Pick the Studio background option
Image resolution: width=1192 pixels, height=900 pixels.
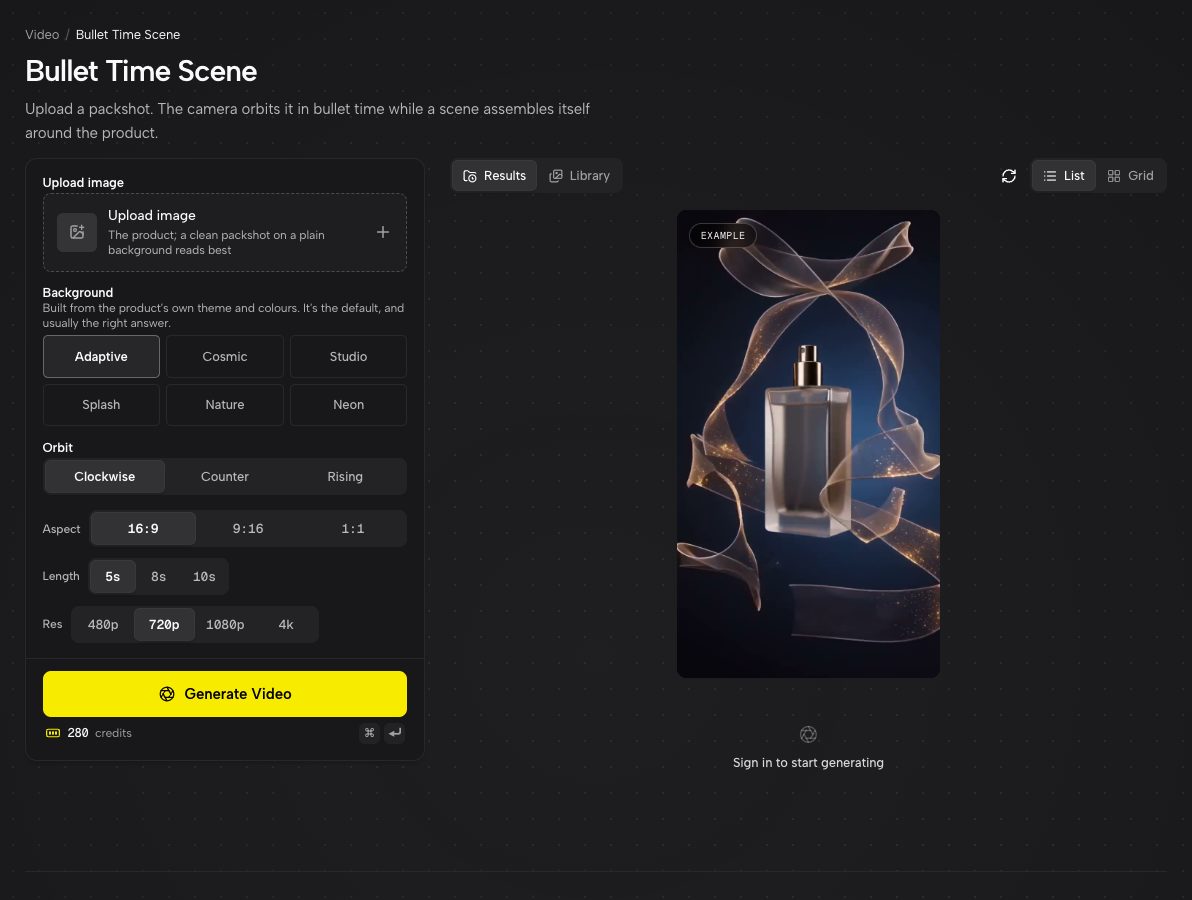(x=348, y=357)
